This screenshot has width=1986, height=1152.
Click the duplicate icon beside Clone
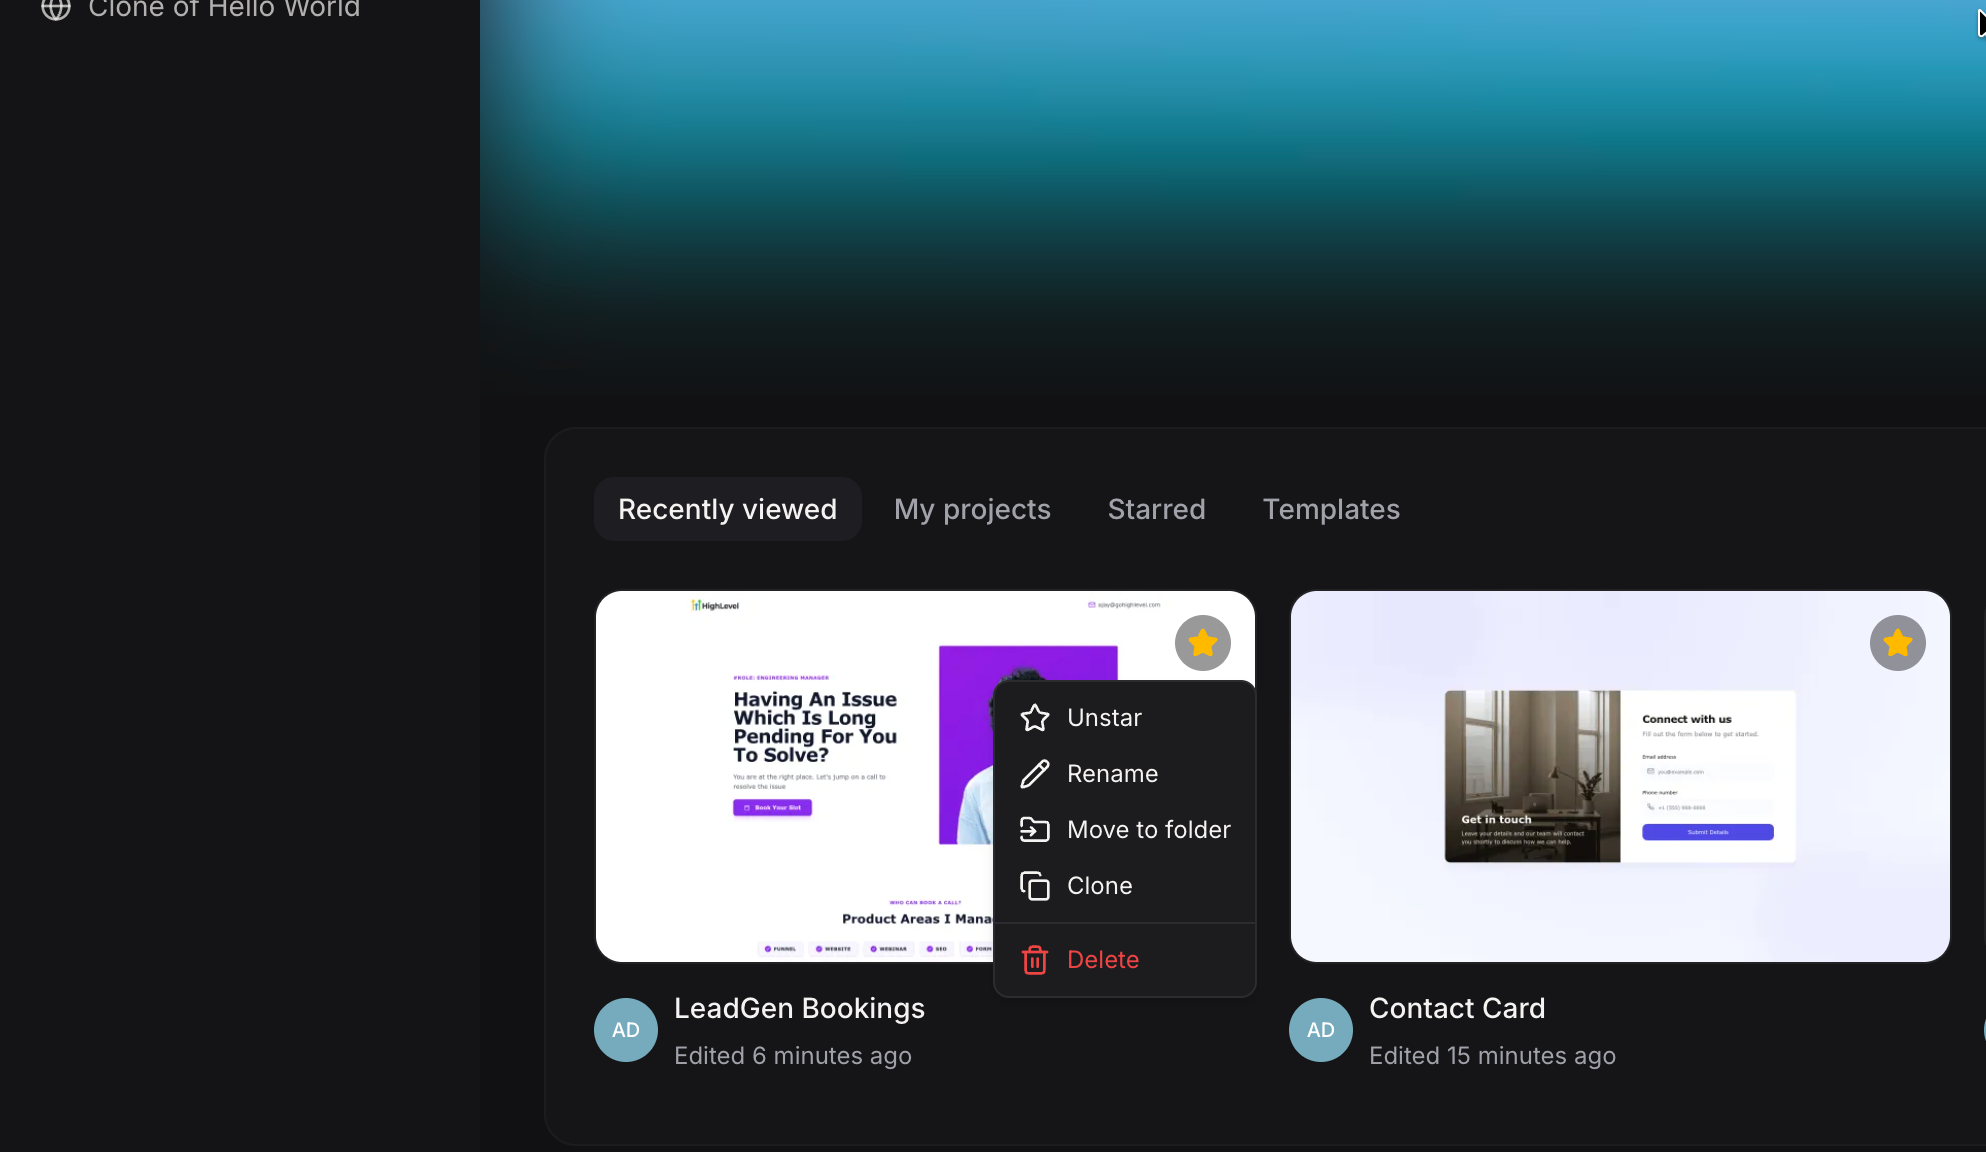[x=1034, y=885]
